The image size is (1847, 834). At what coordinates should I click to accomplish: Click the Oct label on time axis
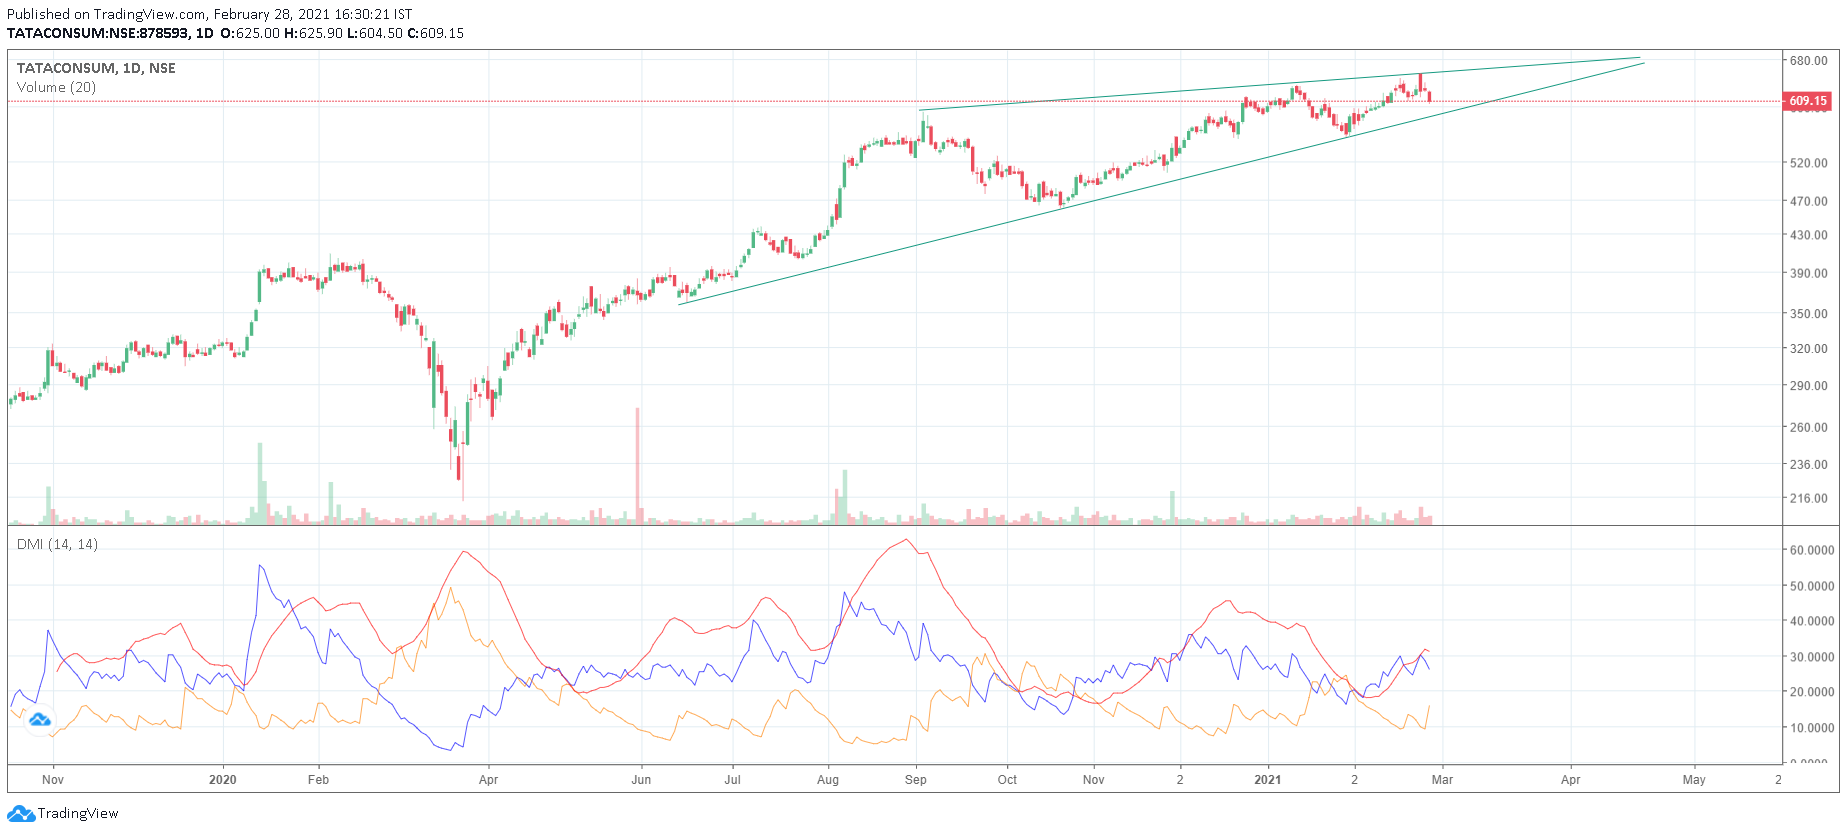coord(1007,780)
